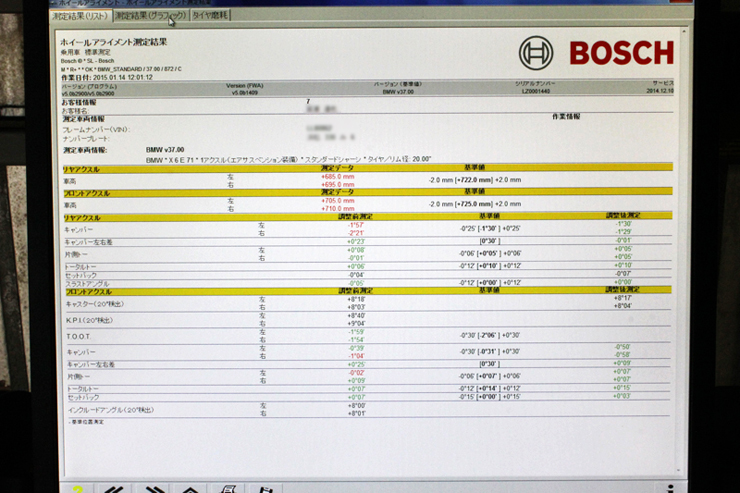The width and height of the screenshot is (740, 493).
Task: Click post-adjustment front camber value -0°58'
Action: tap(622, 355)
